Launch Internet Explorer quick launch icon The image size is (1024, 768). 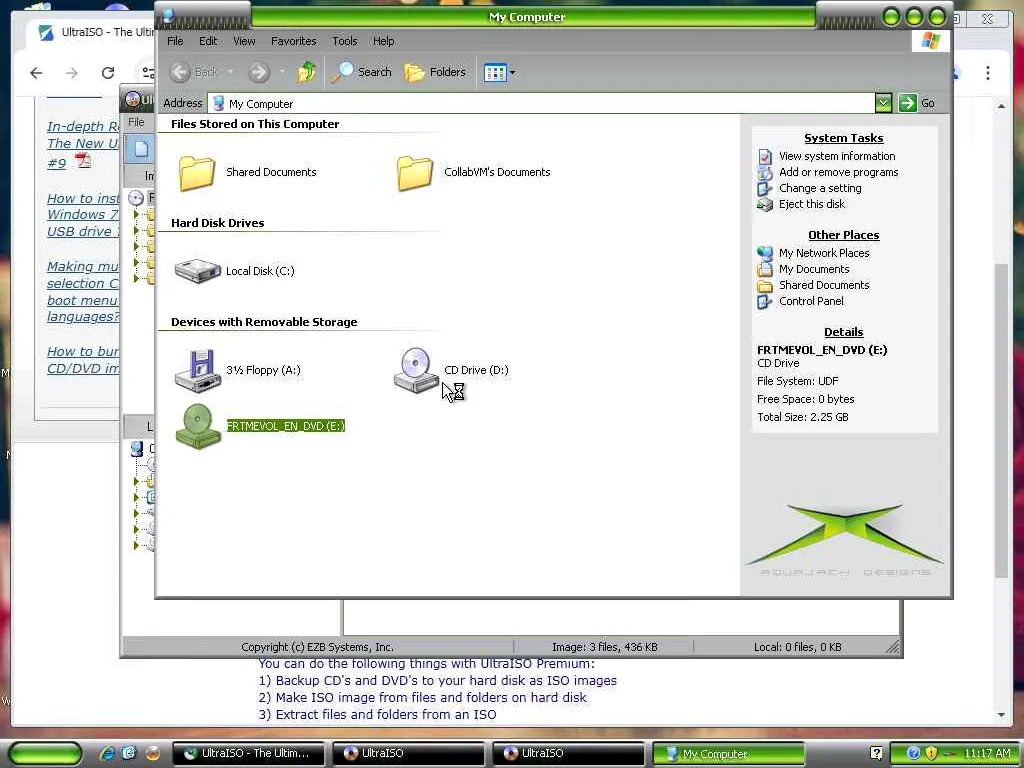[107, 753]
